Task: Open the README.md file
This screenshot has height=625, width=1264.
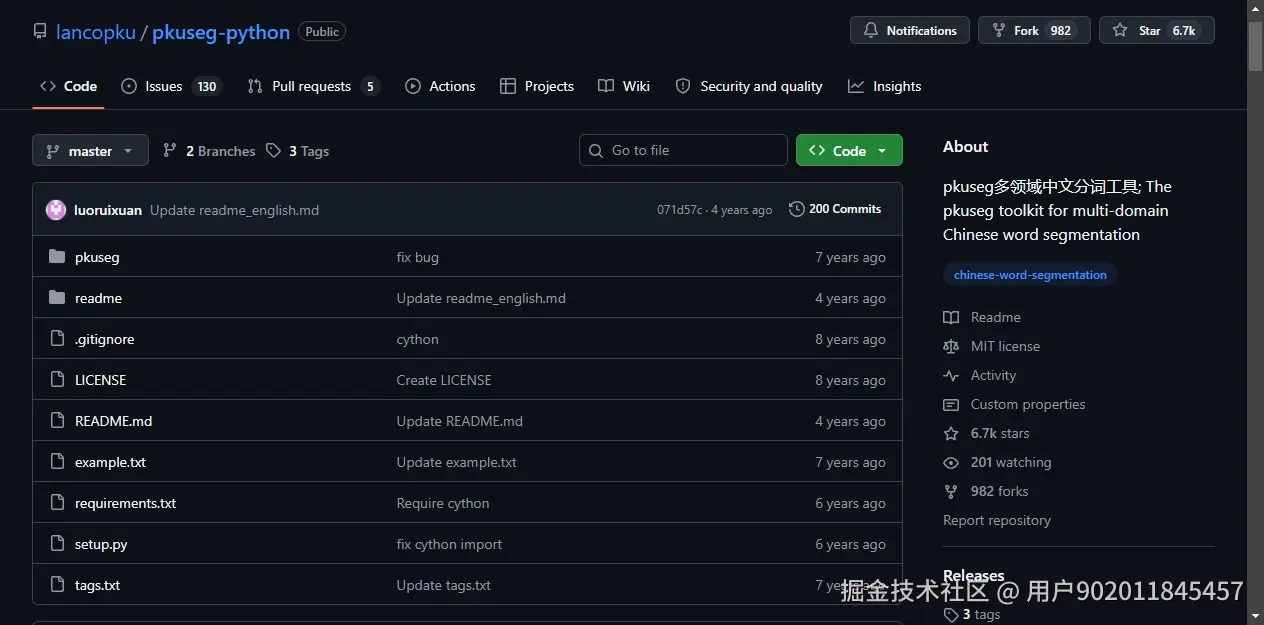Action: 113,421
